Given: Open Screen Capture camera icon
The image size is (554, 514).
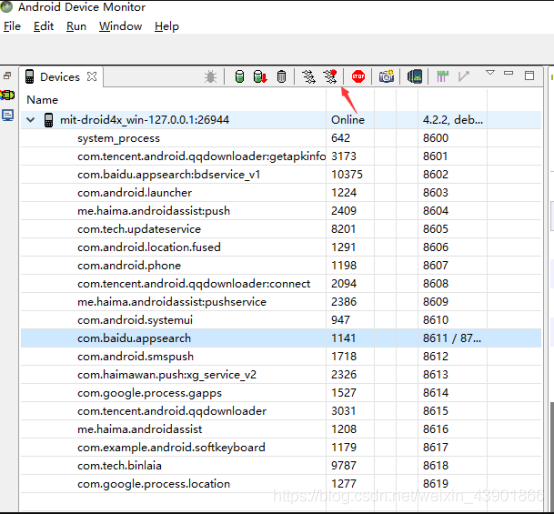Looking at the screenshot, I should pyautogui.click(x=386, y=76).
